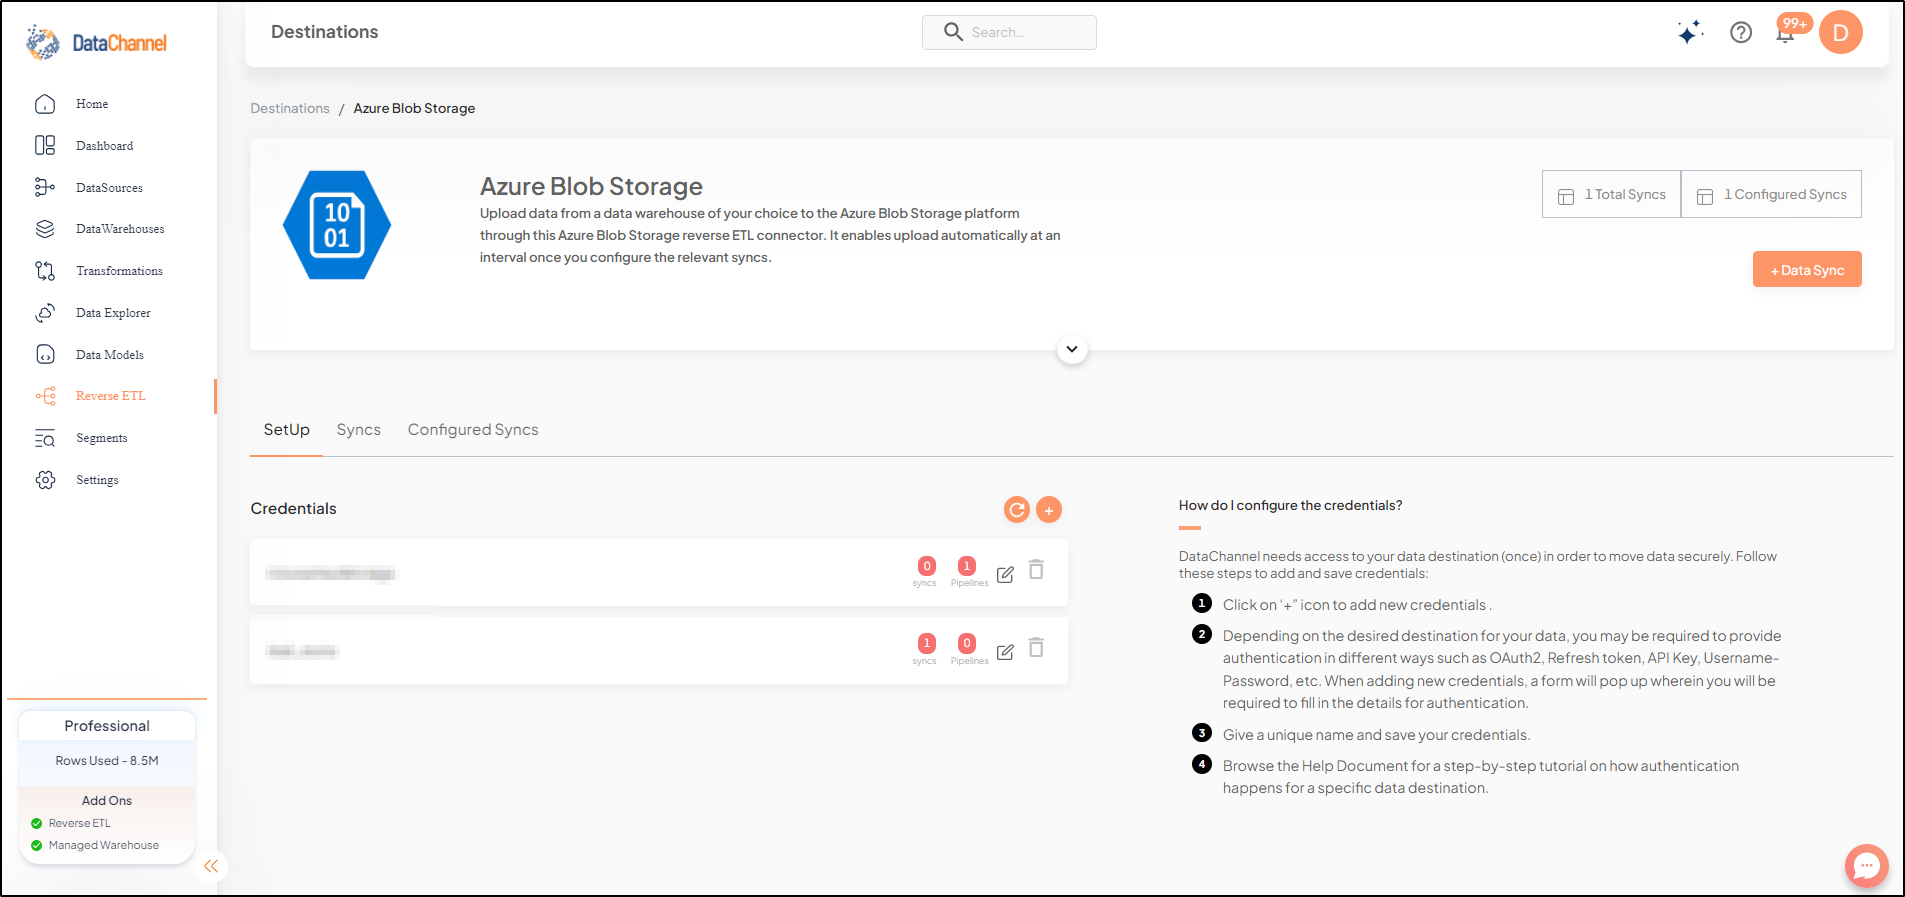Viewport: 1905px width, 897px height.
Task: Switch to the Configured Syncs tab
Action: (473, 430)
